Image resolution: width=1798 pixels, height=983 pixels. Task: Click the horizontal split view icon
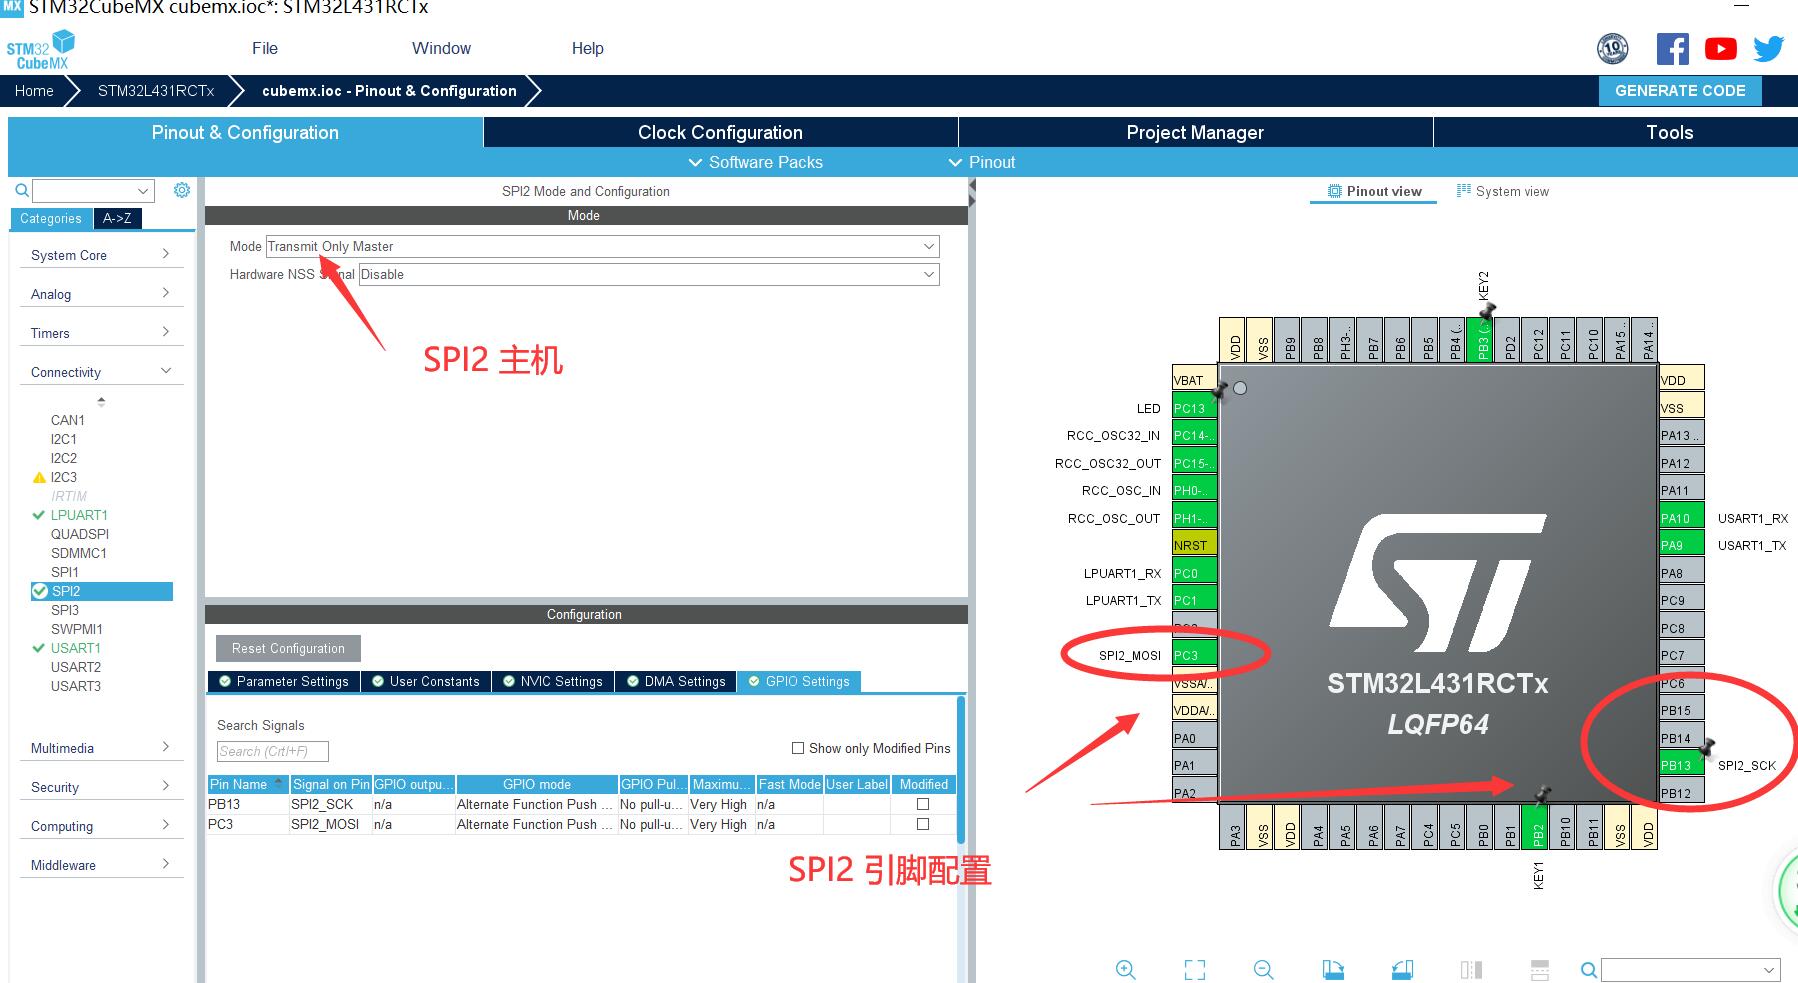(x=1540, y=969)
